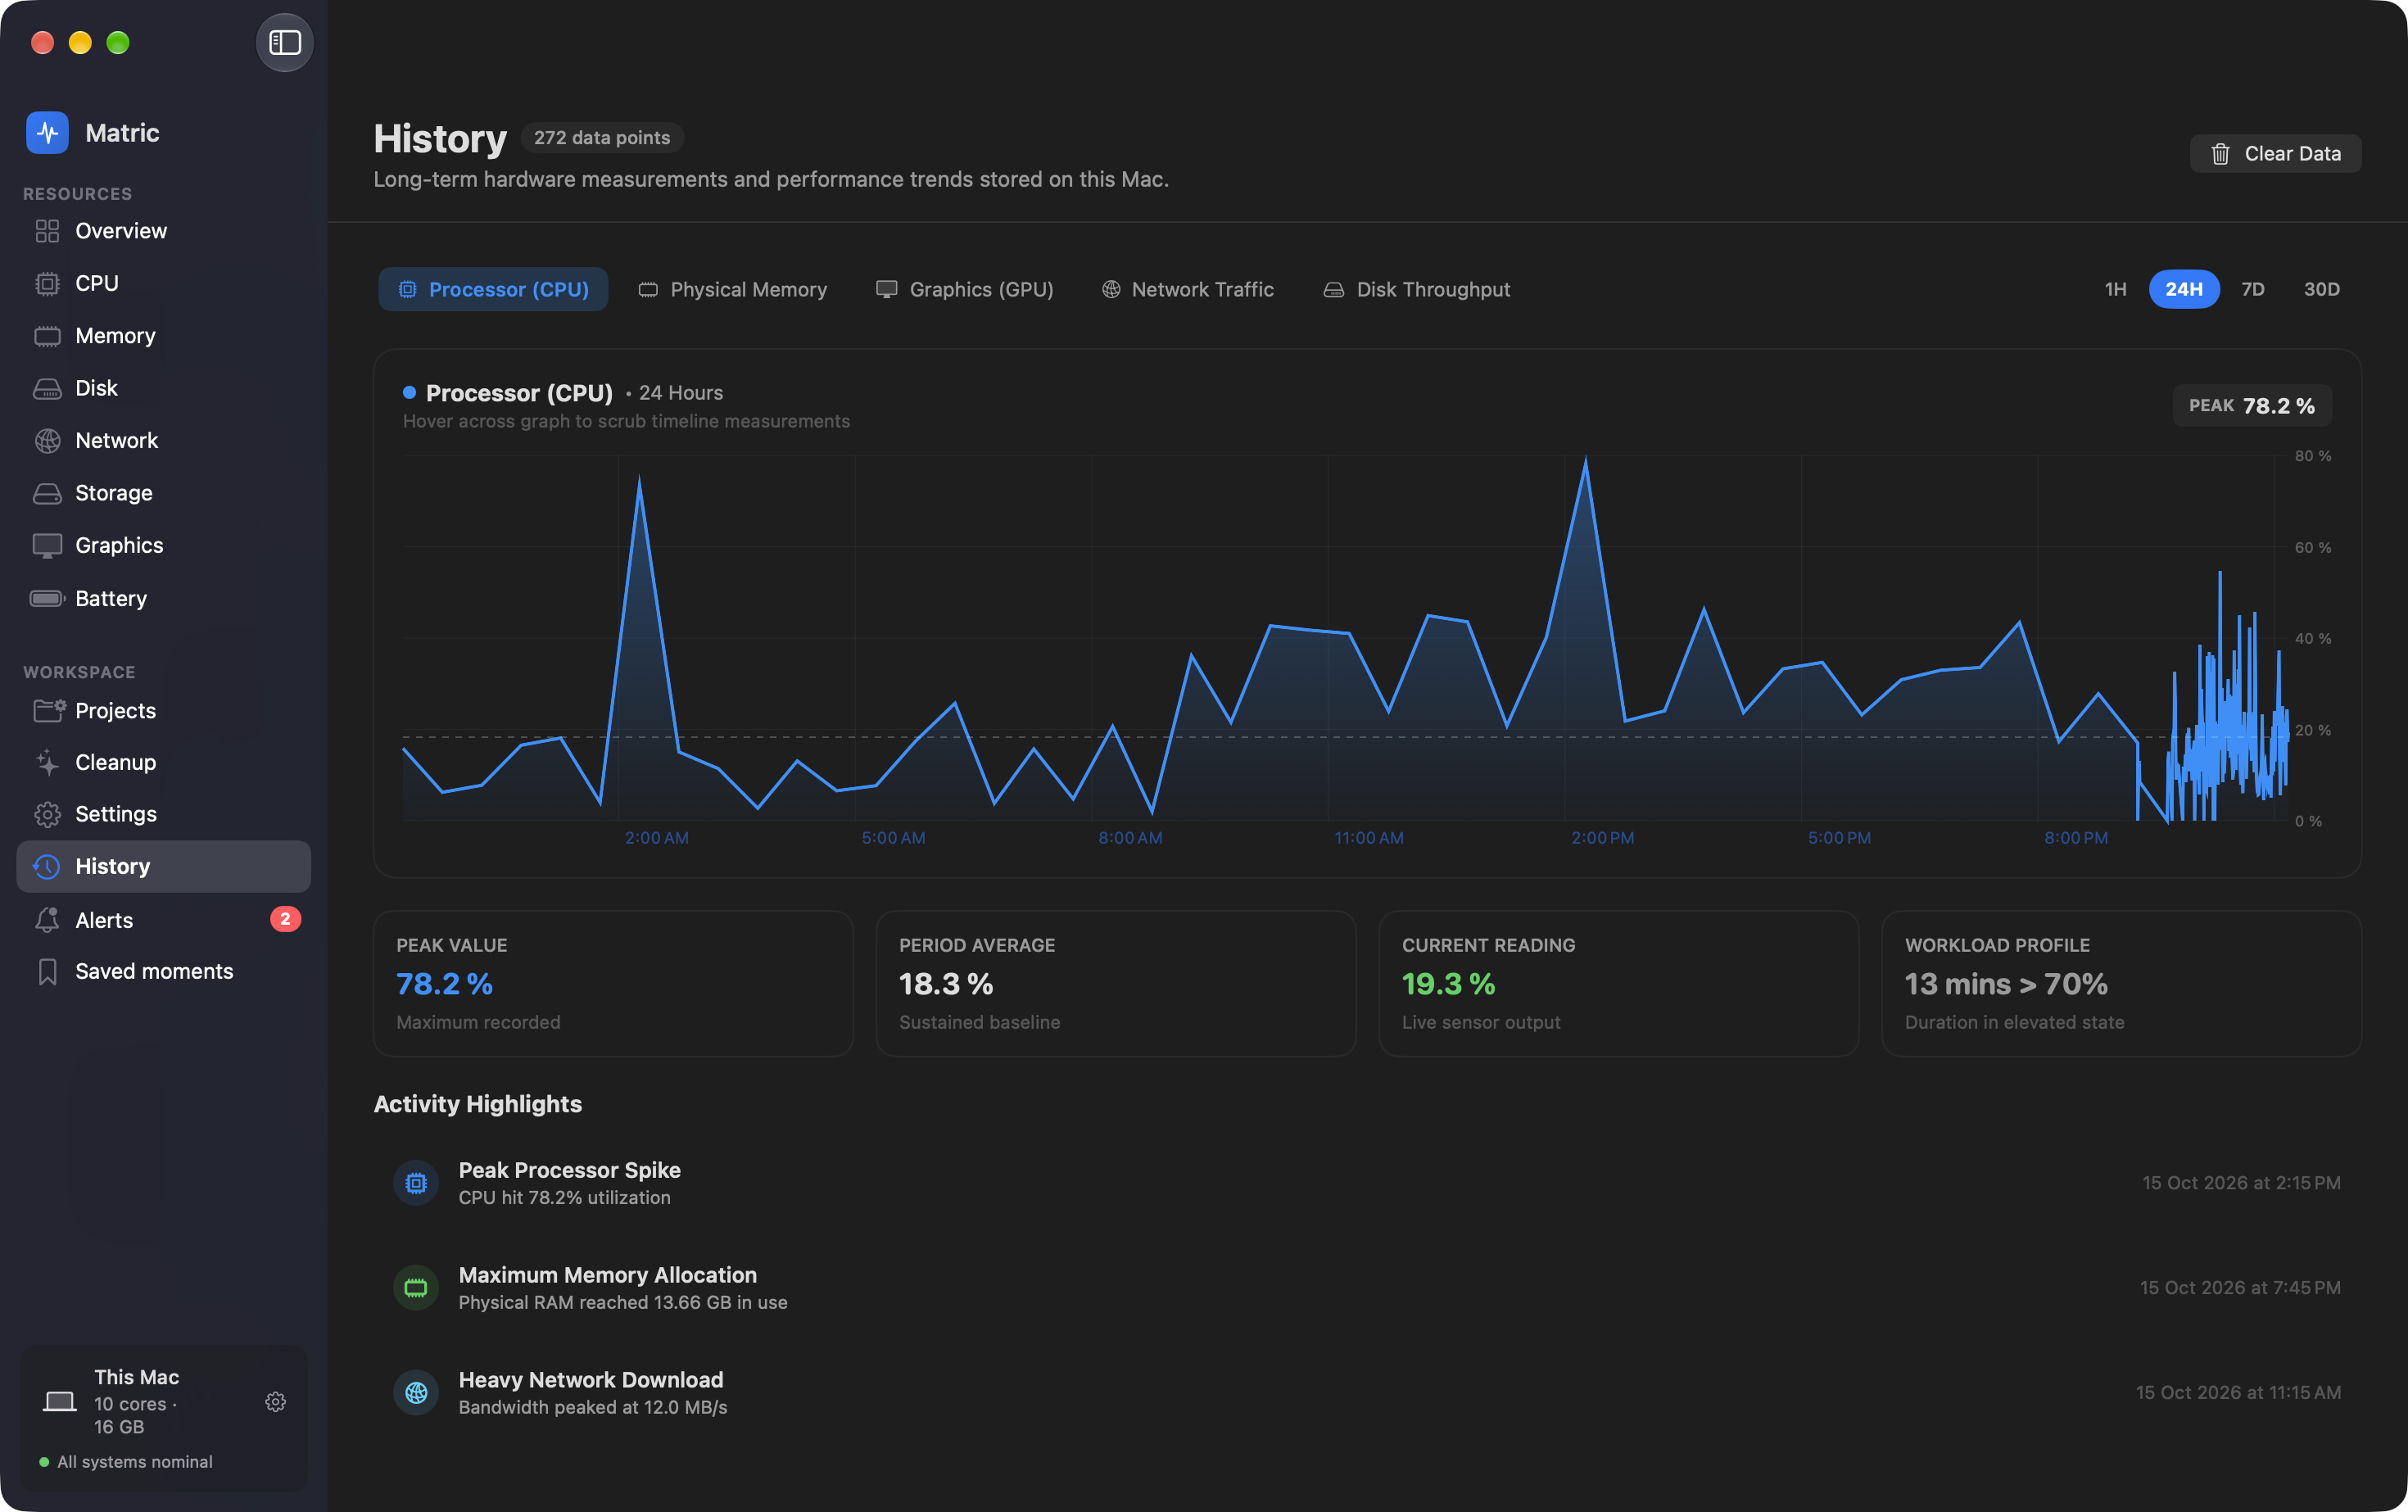Image resolution: width=2408 pixels, height=1512 pixels.
Task: Open the Maximum Memory Allocation highlight
Action: tap(1367, 1288)
